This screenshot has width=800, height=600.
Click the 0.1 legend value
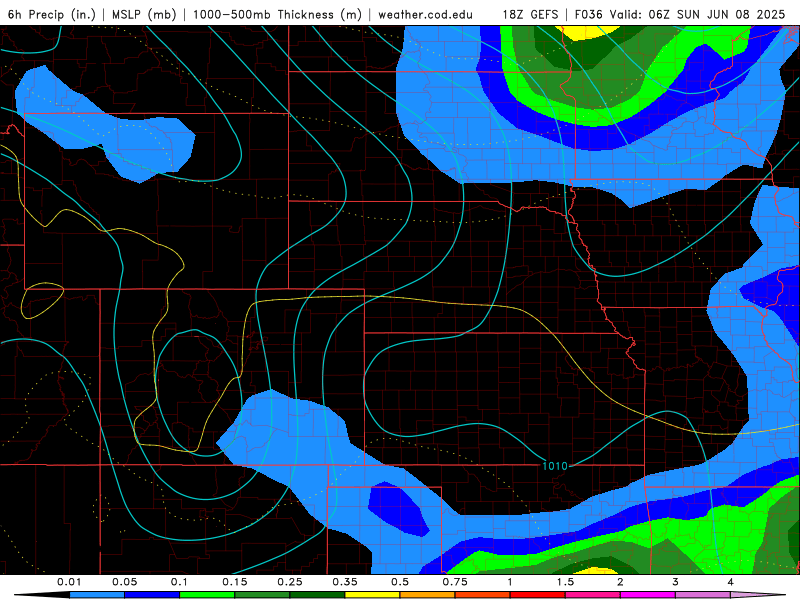point(179,582)
